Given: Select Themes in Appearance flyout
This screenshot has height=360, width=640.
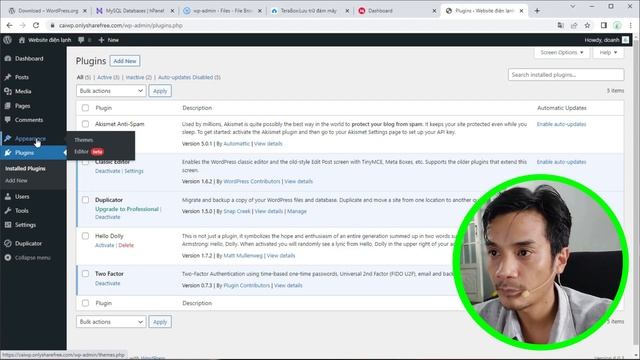Looking at the screenshot, I should pos(84,140).
